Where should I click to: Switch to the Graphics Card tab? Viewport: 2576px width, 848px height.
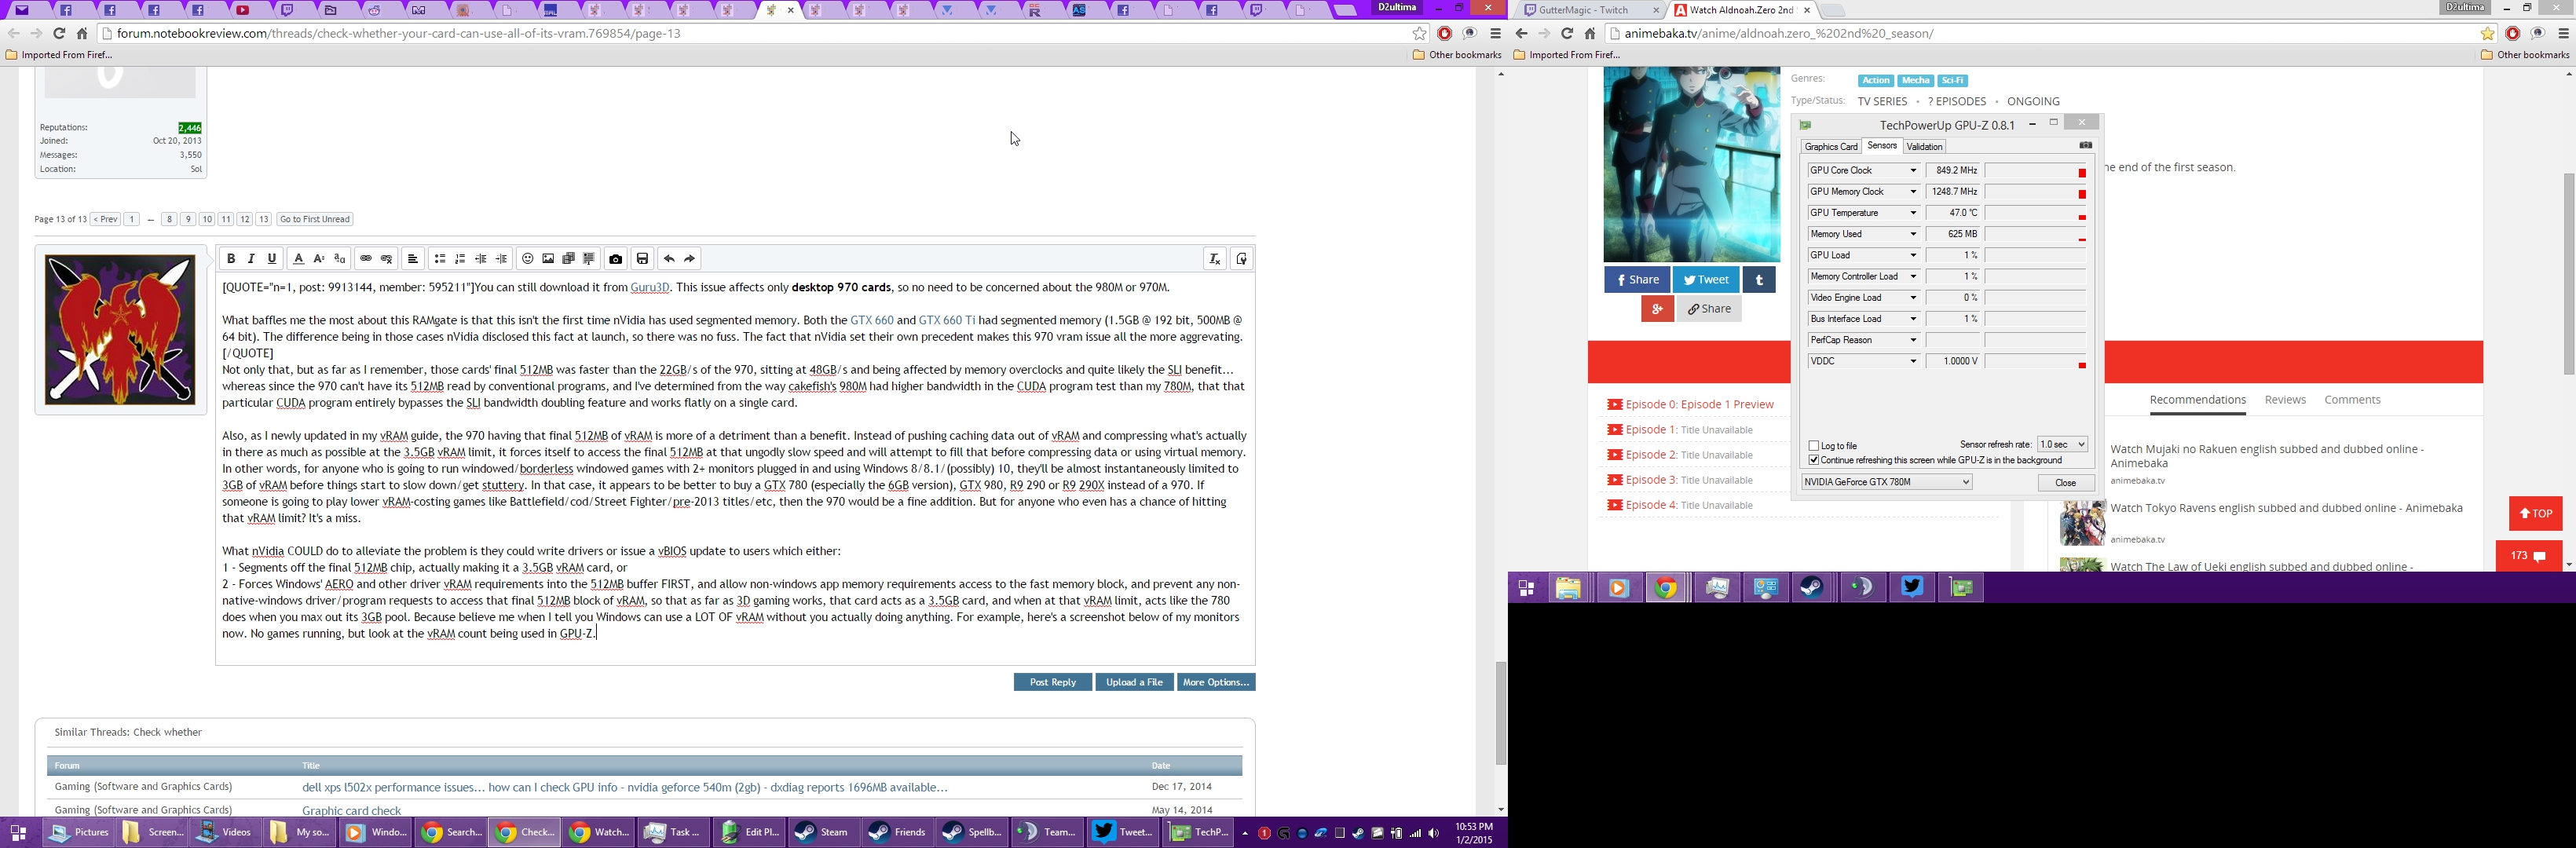click(1831, 147)
